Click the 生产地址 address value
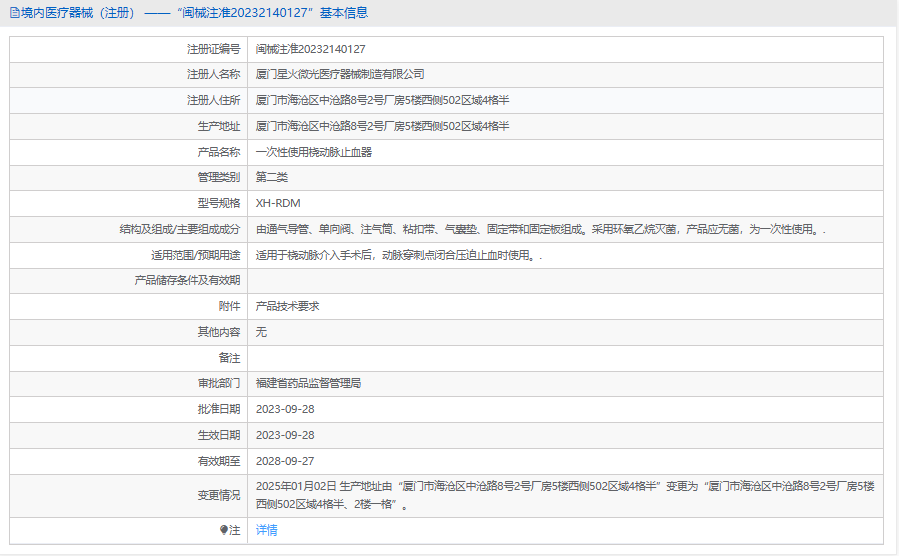This screenshot has height=556, width=899. pos(382,126)
